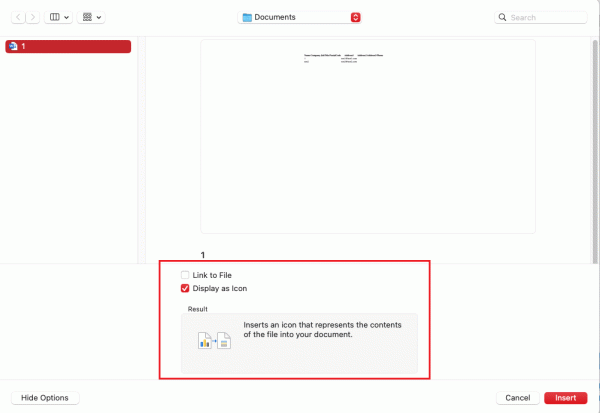Viewport: 600px width, 413px height.
Task: Click the Search field
Action: tap(541, 17)
